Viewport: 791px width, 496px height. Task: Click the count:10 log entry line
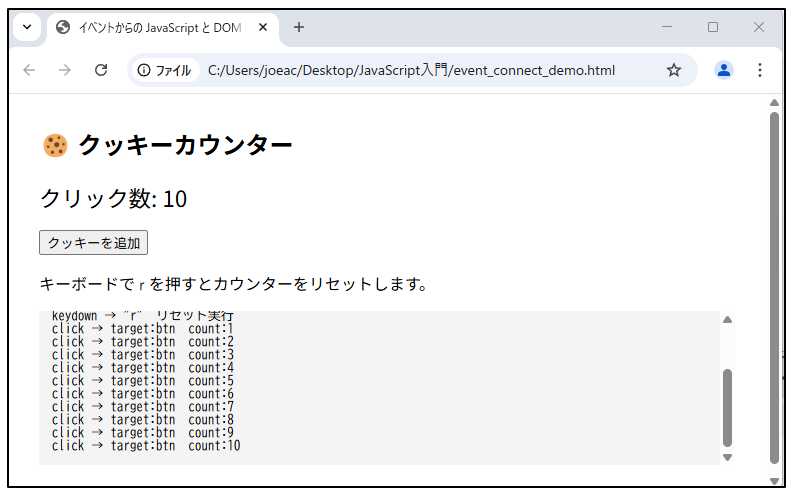point(146,446)
